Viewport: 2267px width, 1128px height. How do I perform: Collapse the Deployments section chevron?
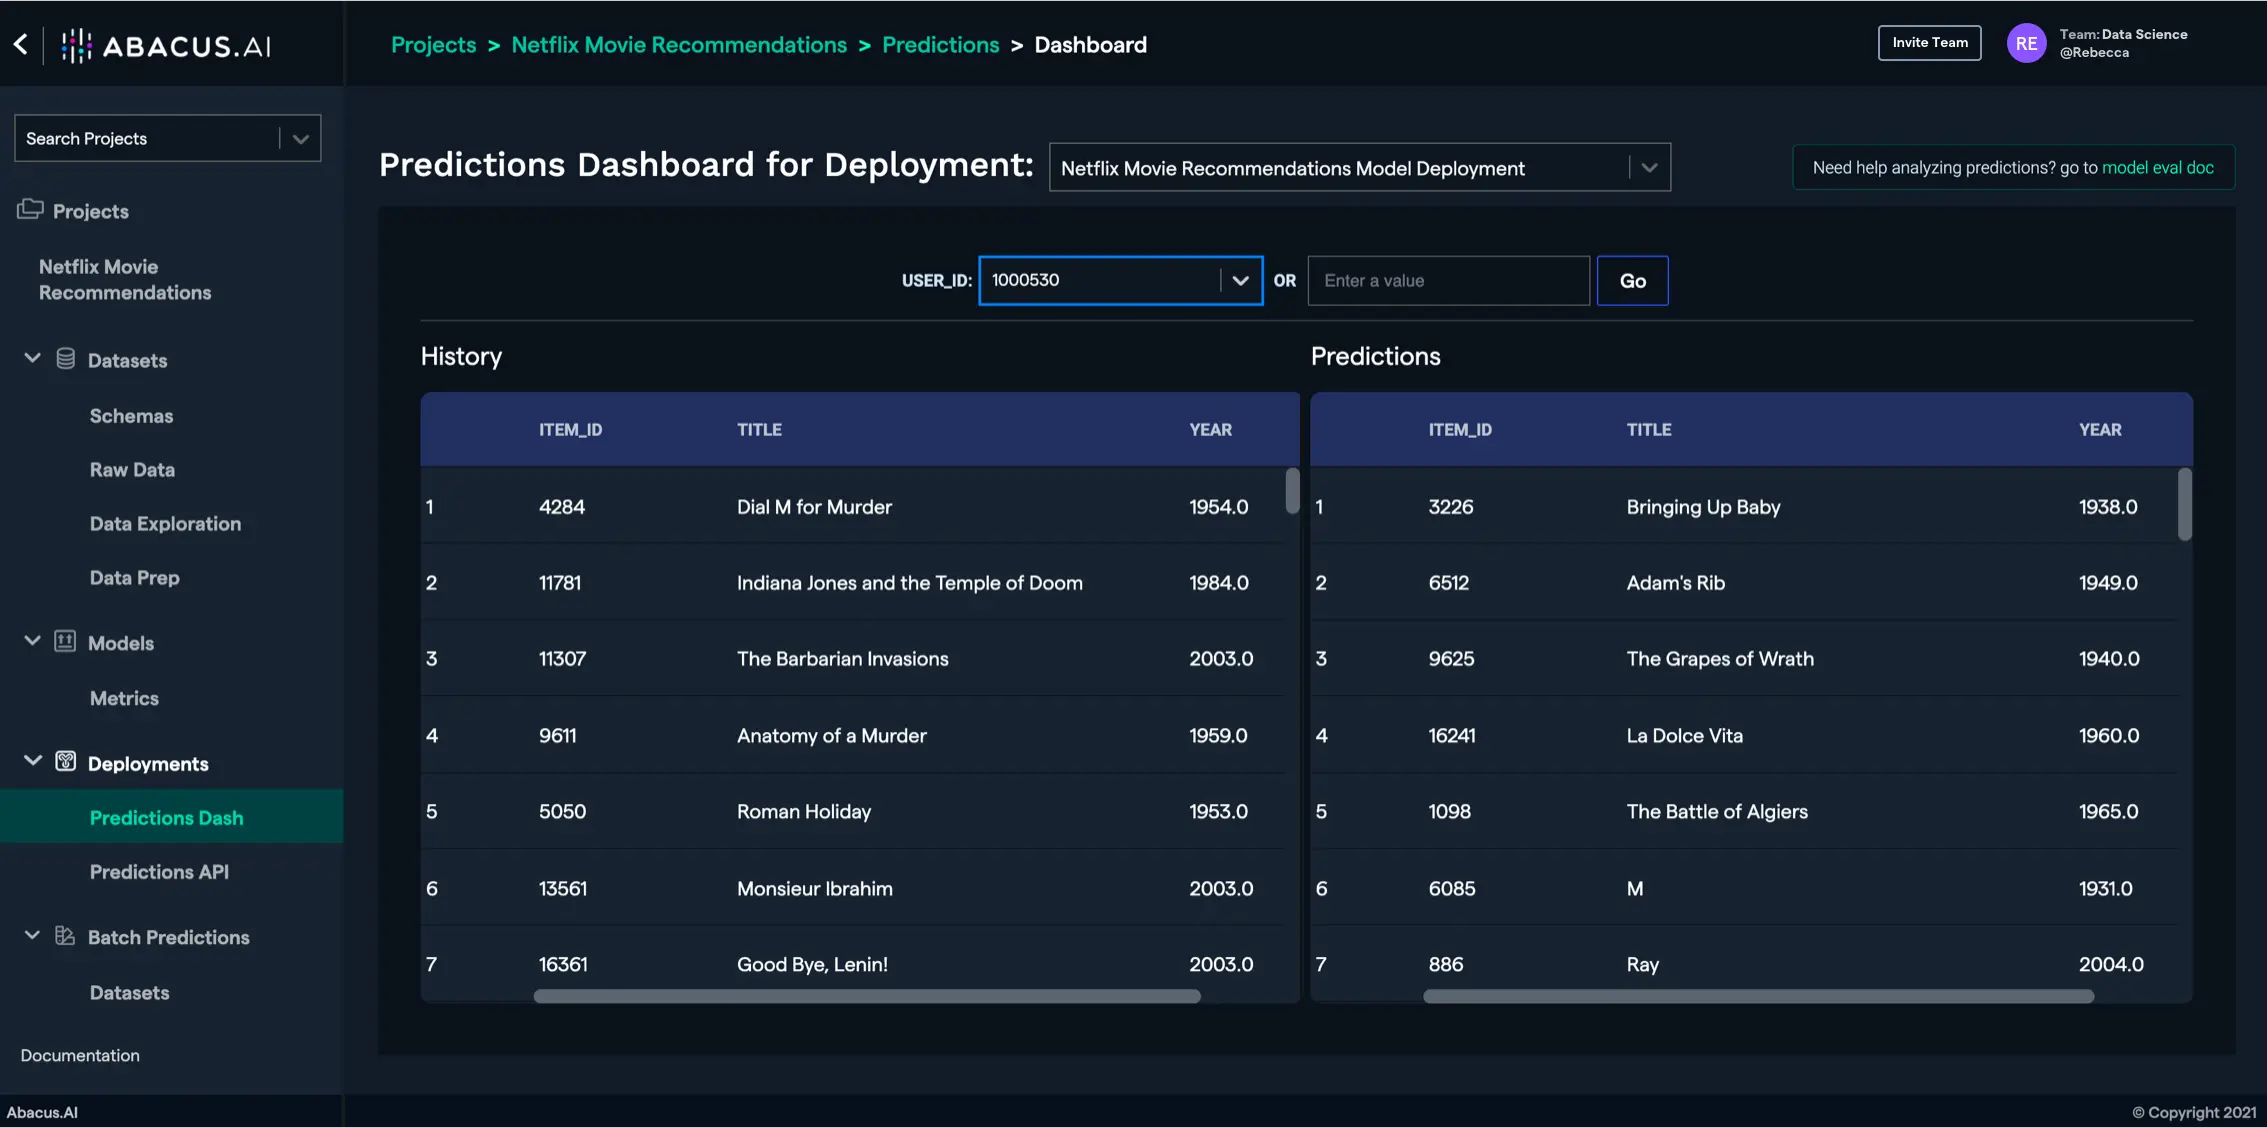[32, 761]
